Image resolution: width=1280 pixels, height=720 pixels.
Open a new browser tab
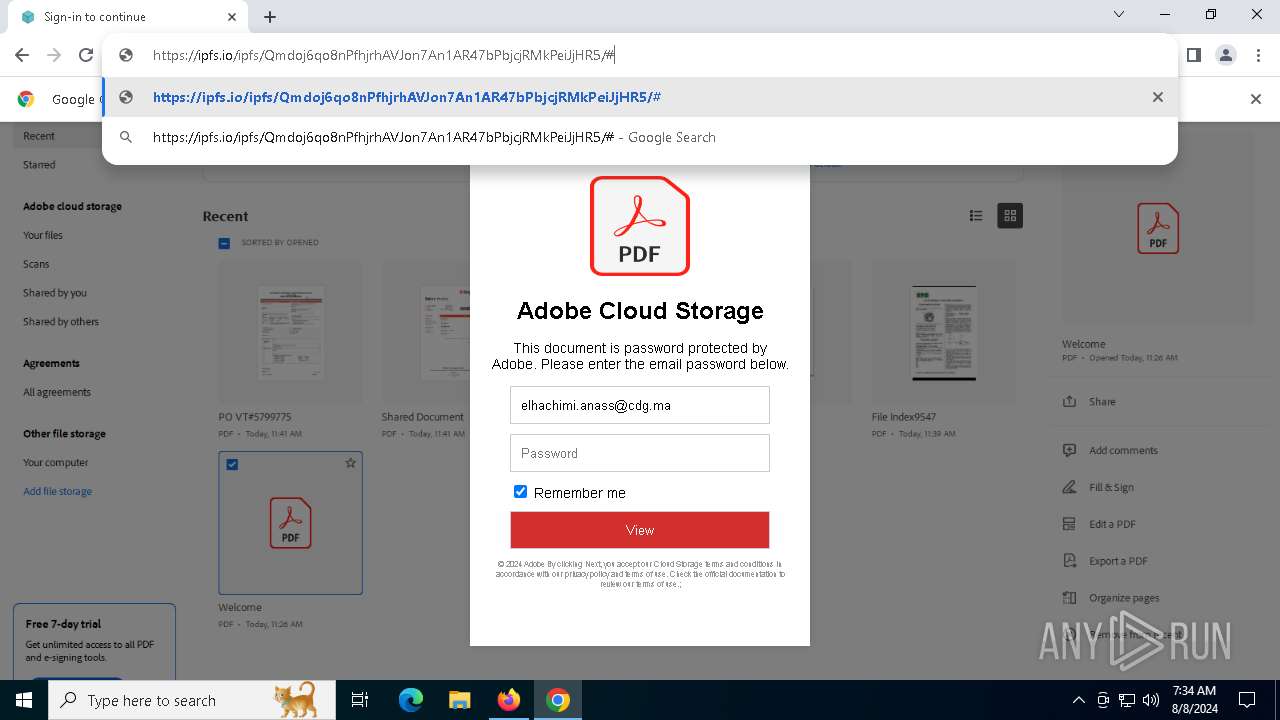(270, 17)
